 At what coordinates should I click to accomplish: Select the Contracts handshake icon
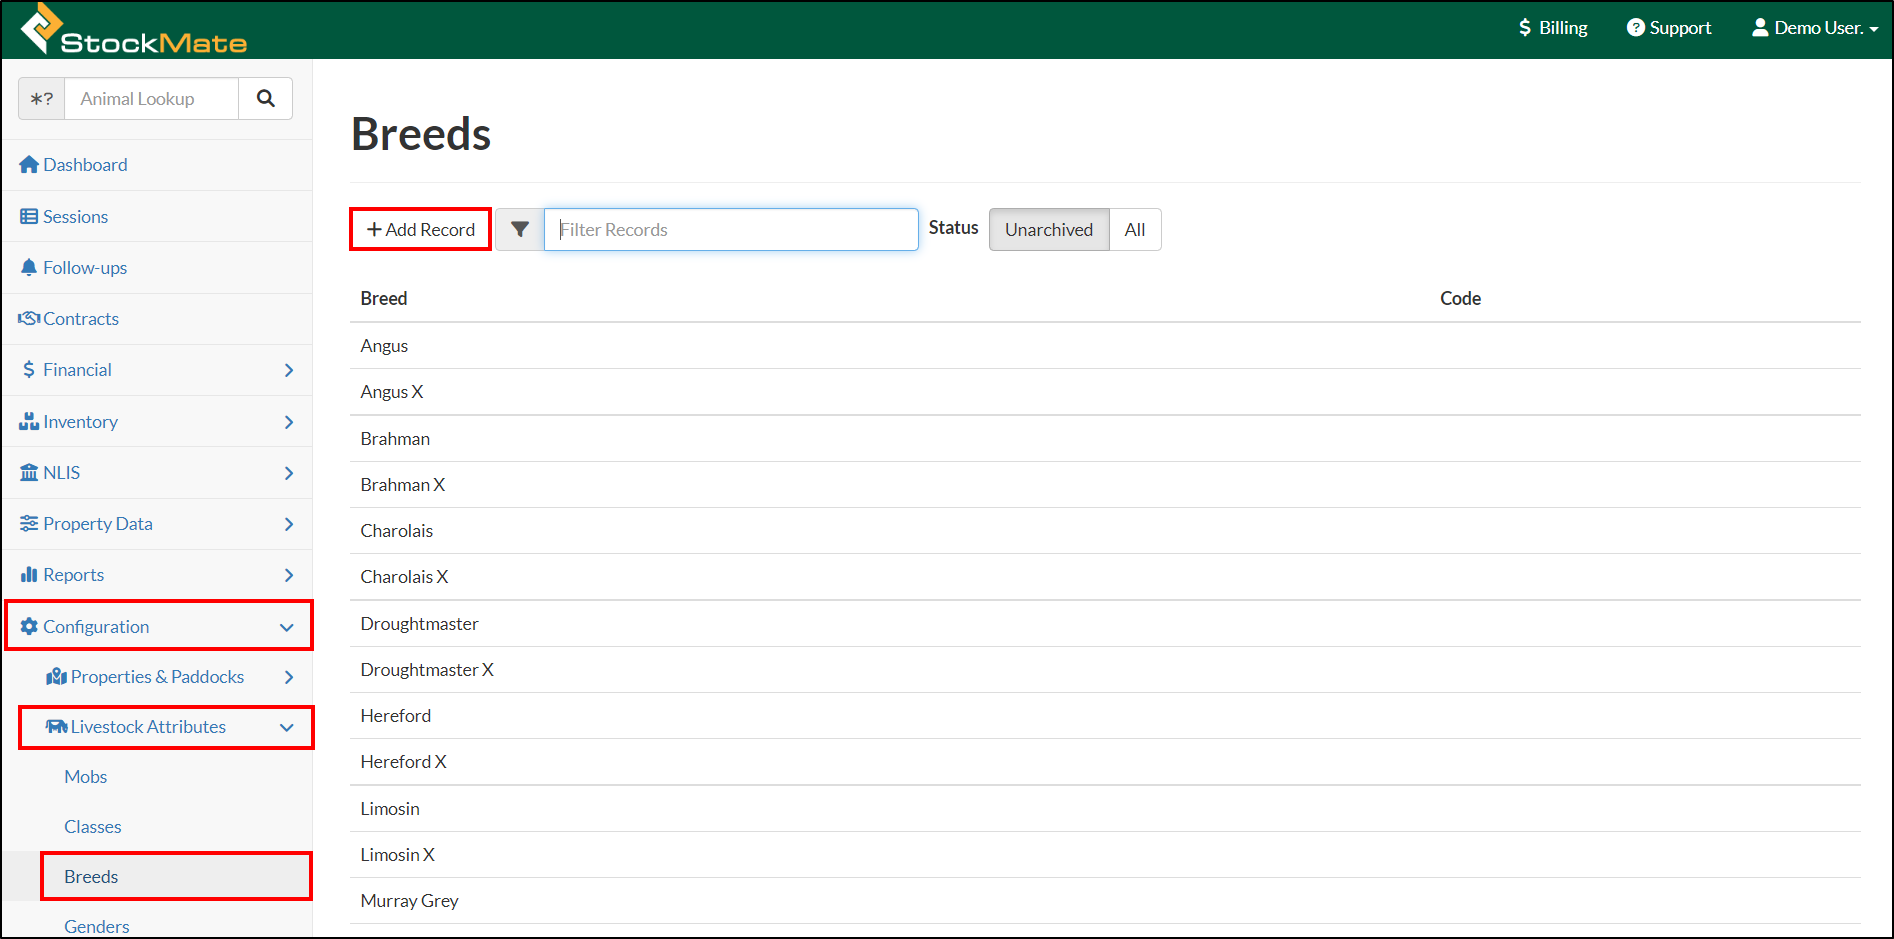[29, 318]
